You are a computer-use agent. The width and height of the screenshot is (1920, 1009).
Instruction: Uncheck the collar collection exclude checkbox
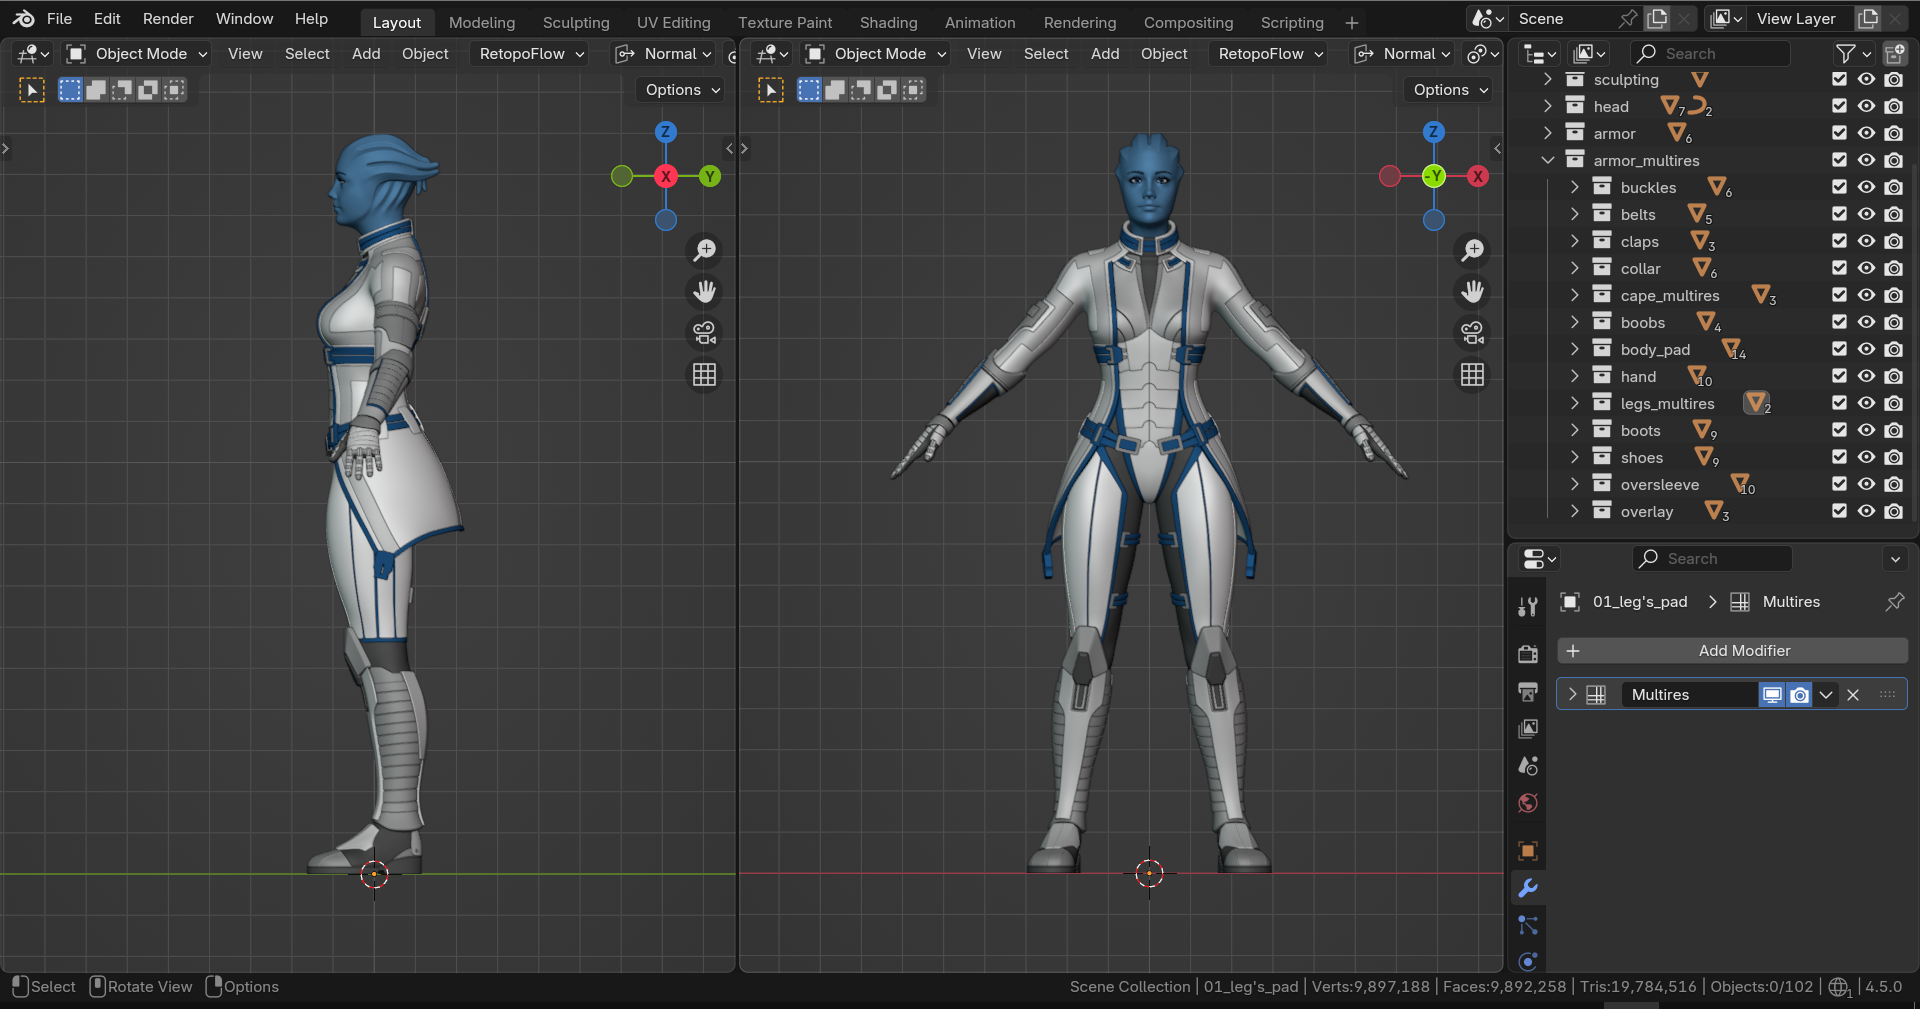1839,268
